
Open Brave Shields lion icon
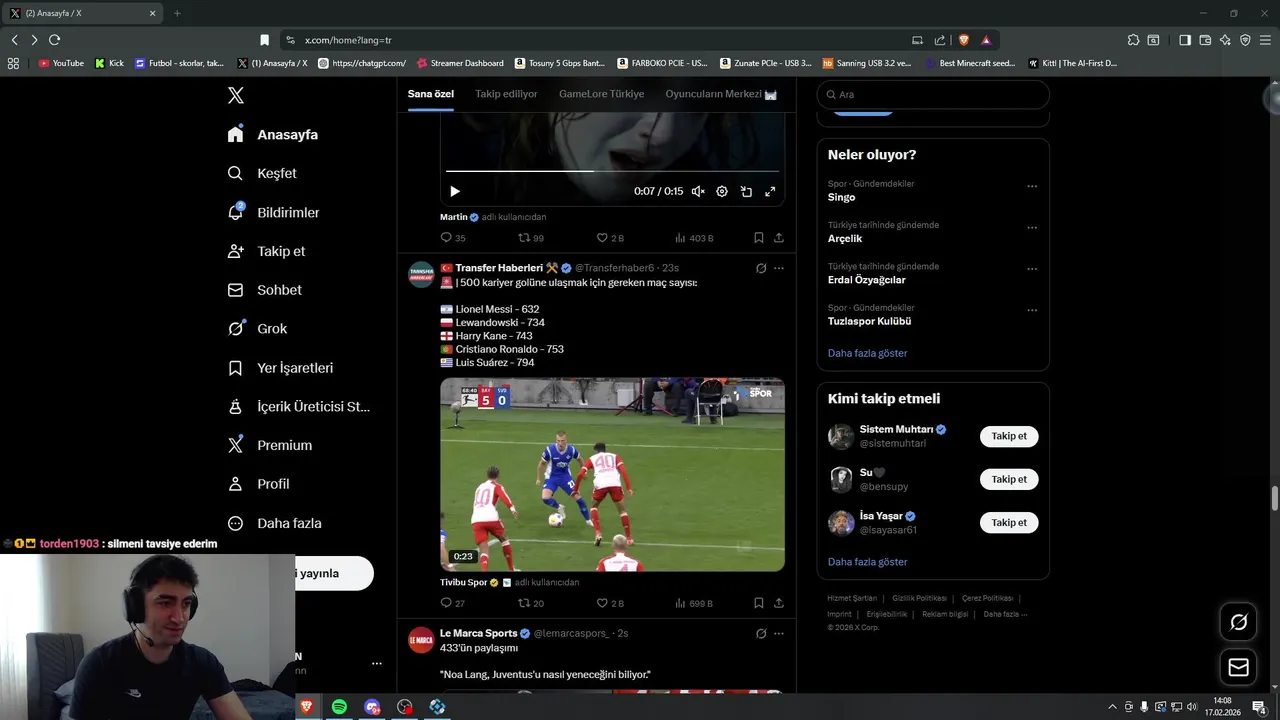click(964, 40)
